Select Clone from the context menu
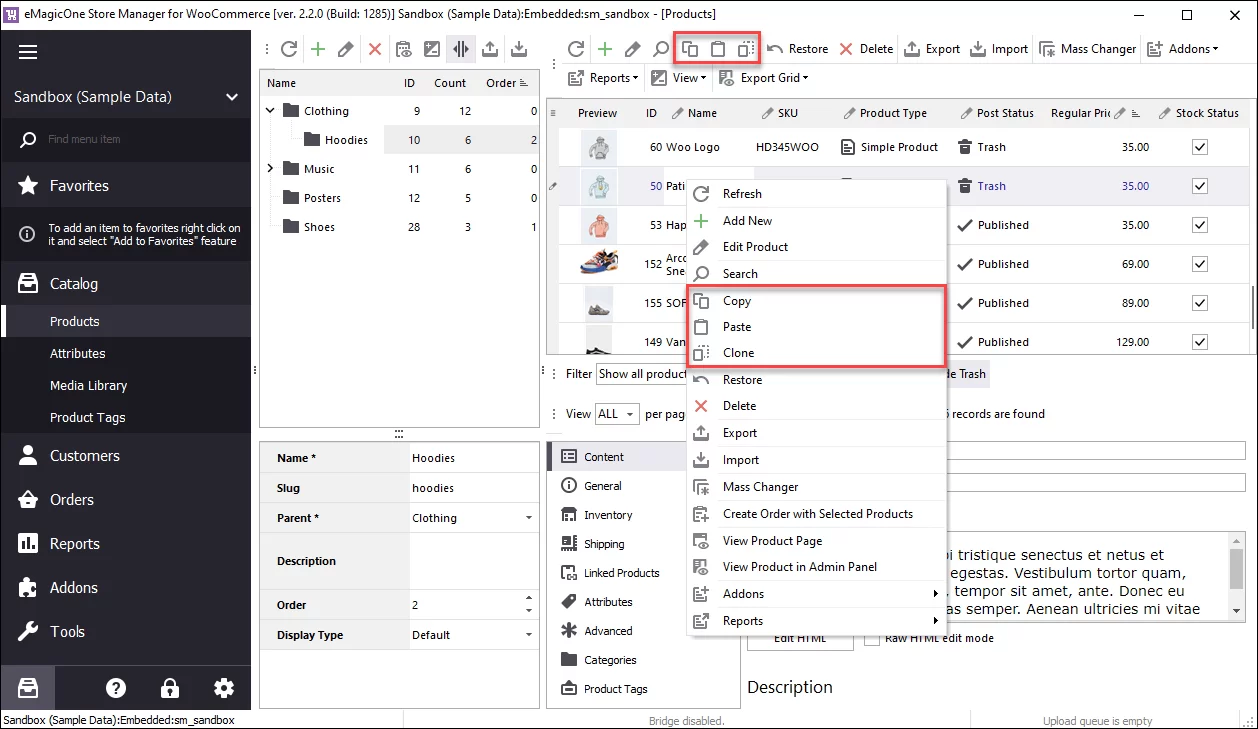The height and width of the screenshot is (729, 1258). 738,353
